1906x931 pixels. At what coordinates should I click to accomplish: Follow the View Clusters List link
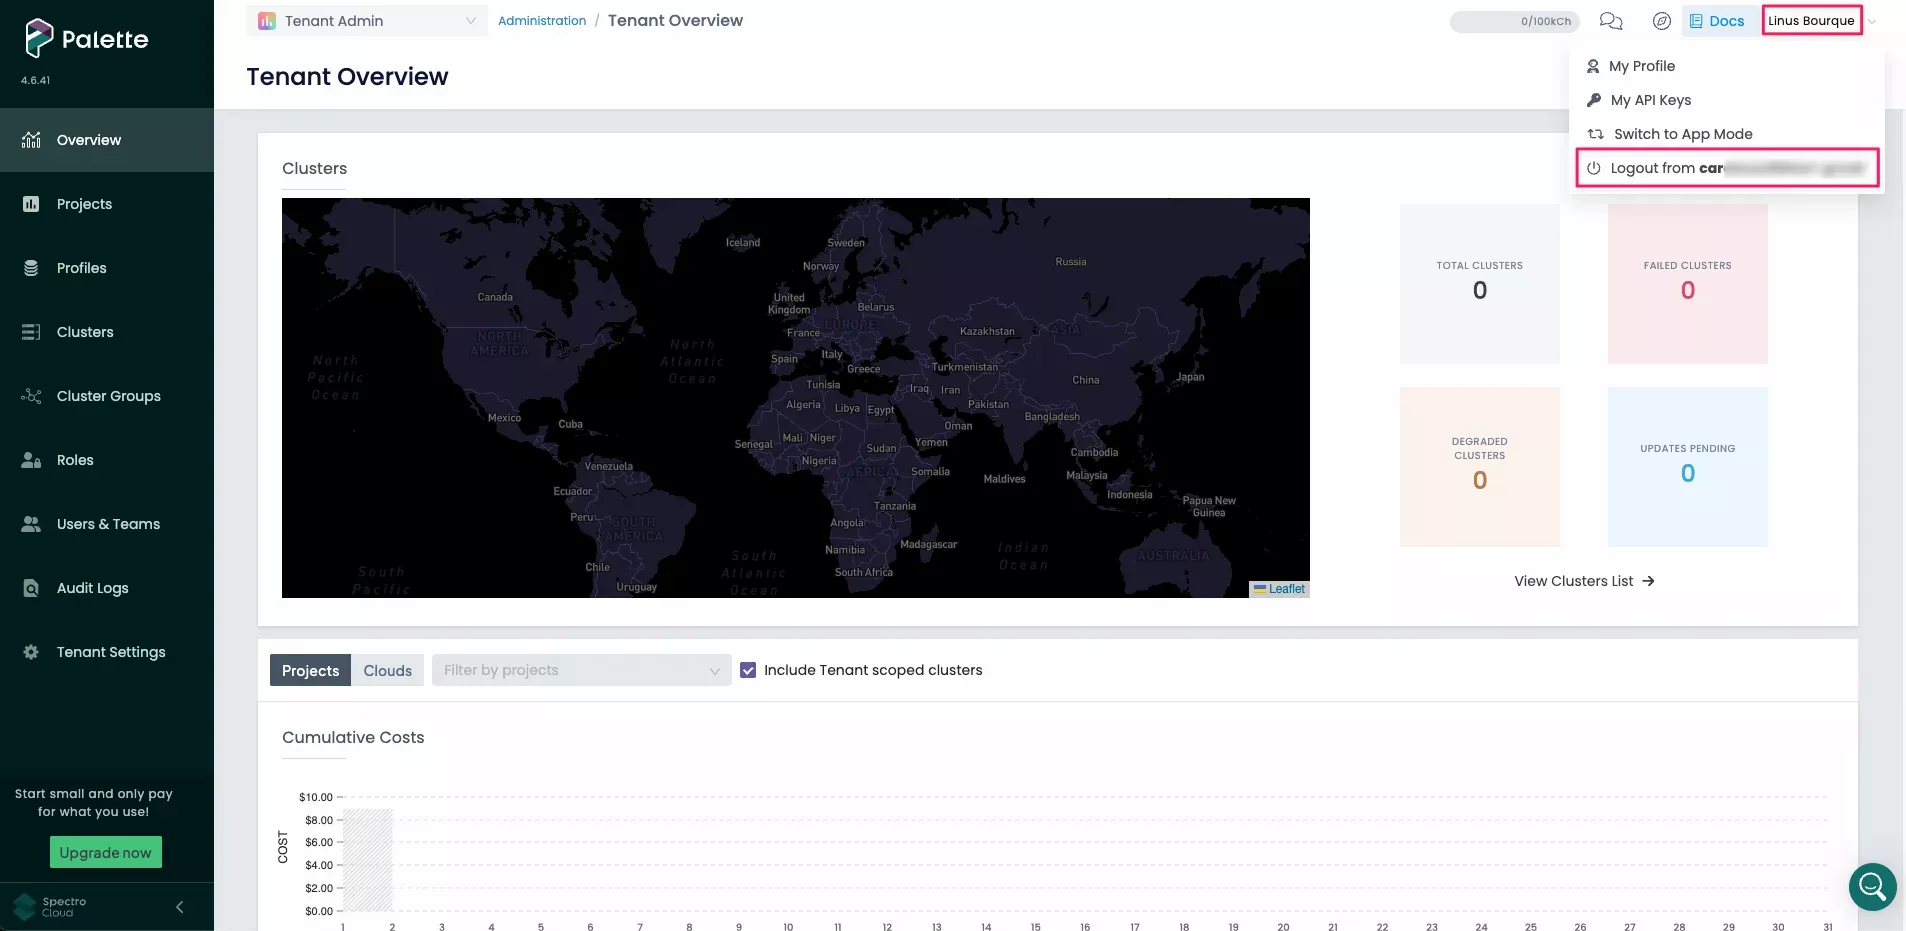1583,581
